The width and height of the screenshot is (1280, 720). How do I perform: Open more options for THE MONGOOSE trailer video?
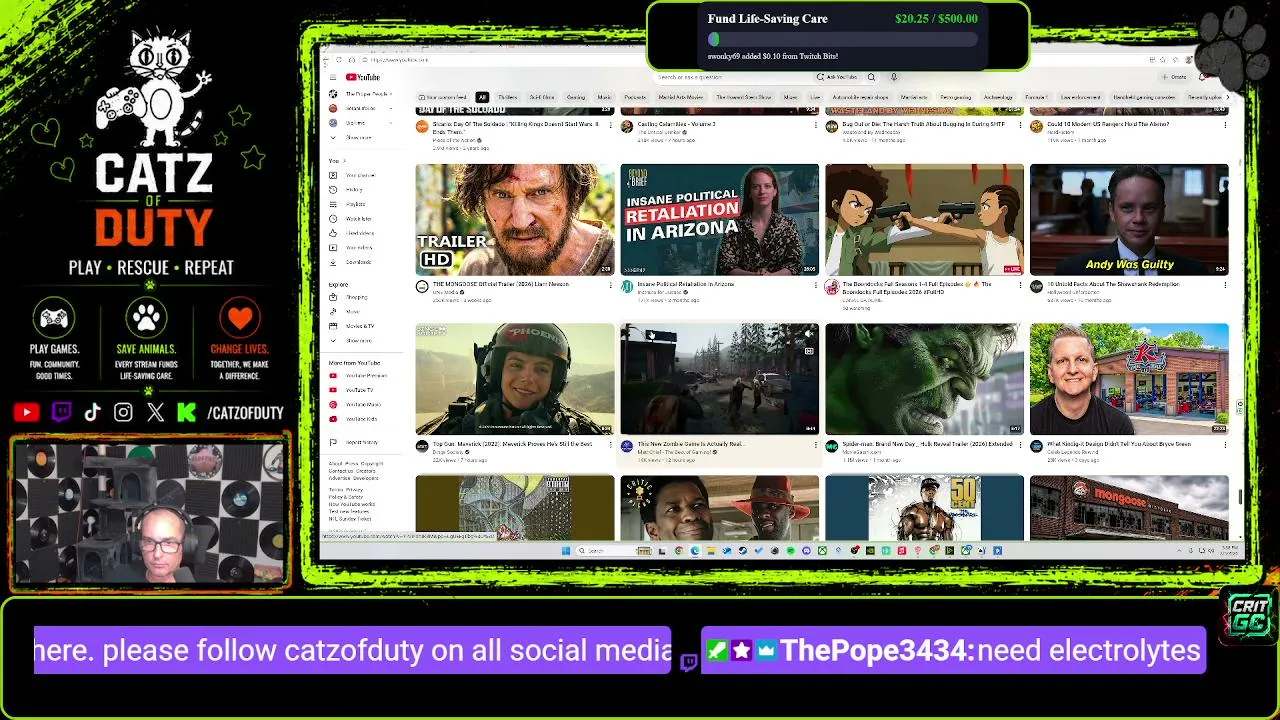(610, 286)
